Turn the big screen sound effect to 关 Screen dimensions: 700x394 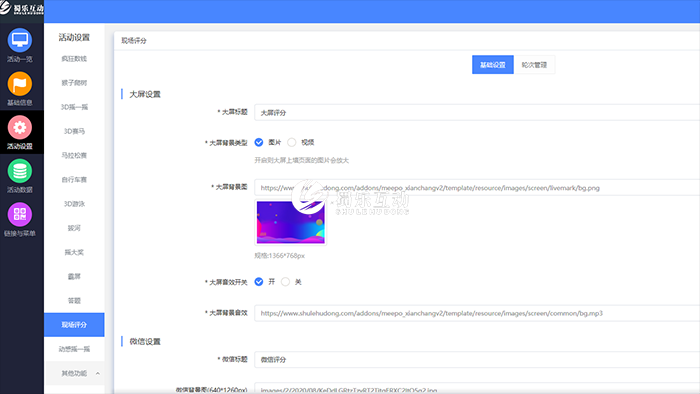click(x=285, y=282)
